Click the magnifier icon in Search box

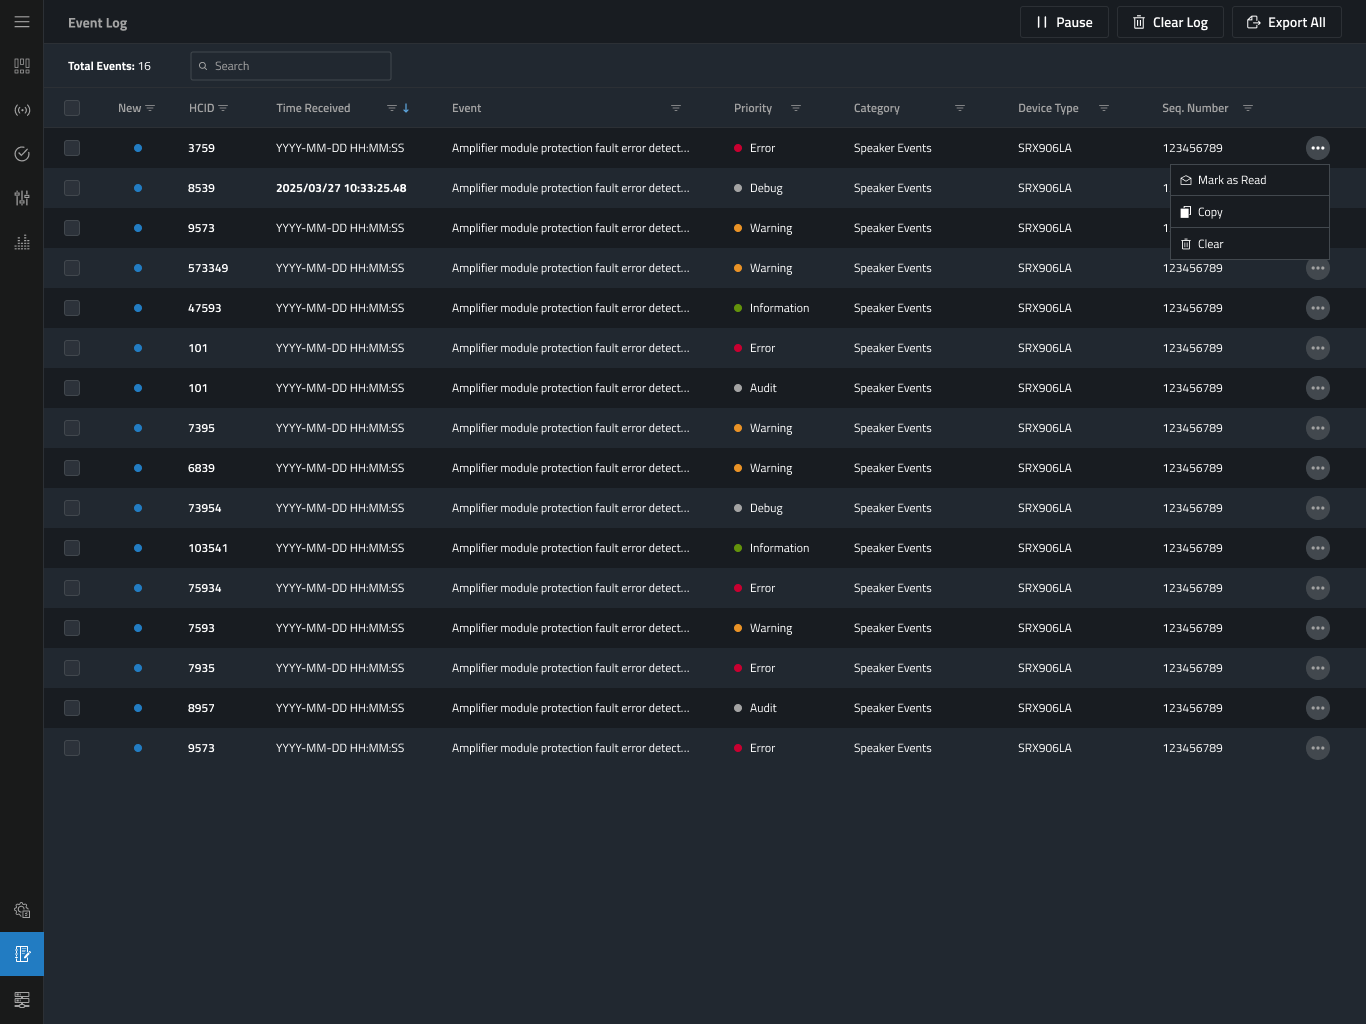click(203, 66)
